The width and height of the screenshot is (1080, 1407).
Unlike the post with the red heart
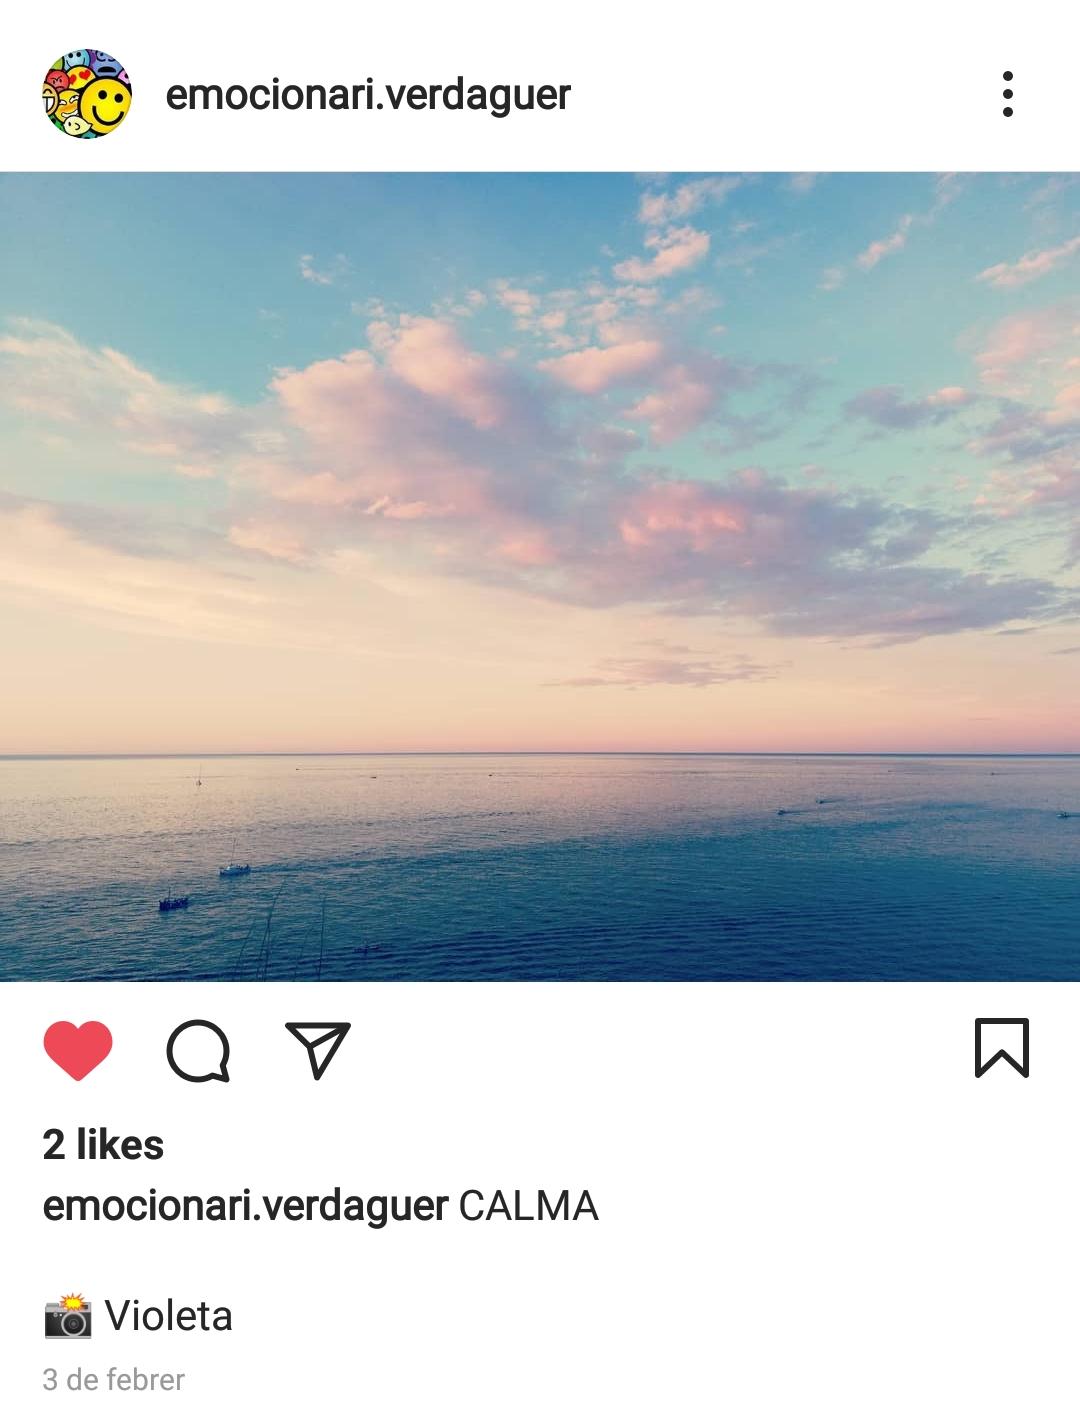(x=78, y=1050)
